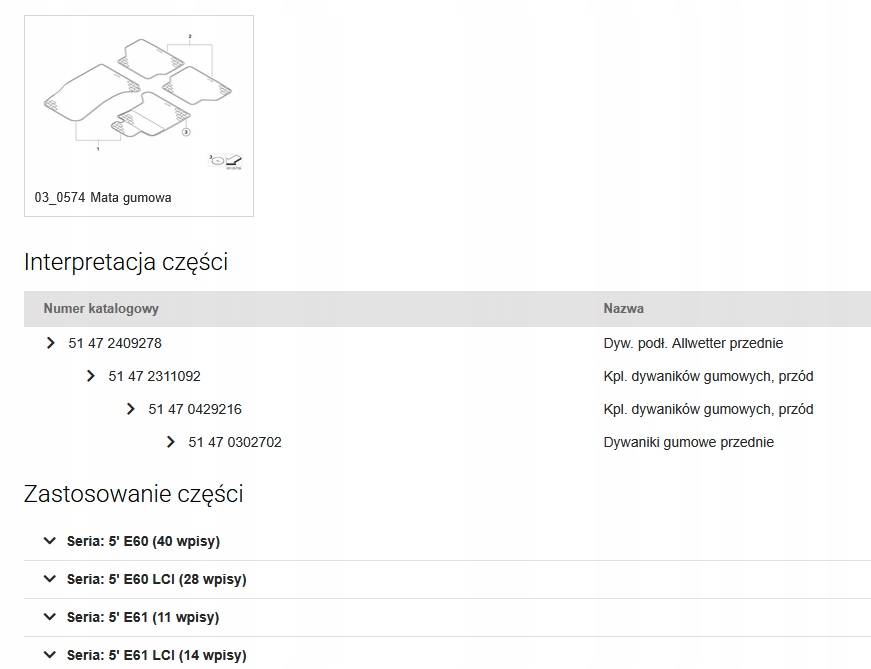Screen dimensions: 871x669
Task: Expand the Seria 5' E61 (11 wpisy) chevron
Action: (49, 617)
